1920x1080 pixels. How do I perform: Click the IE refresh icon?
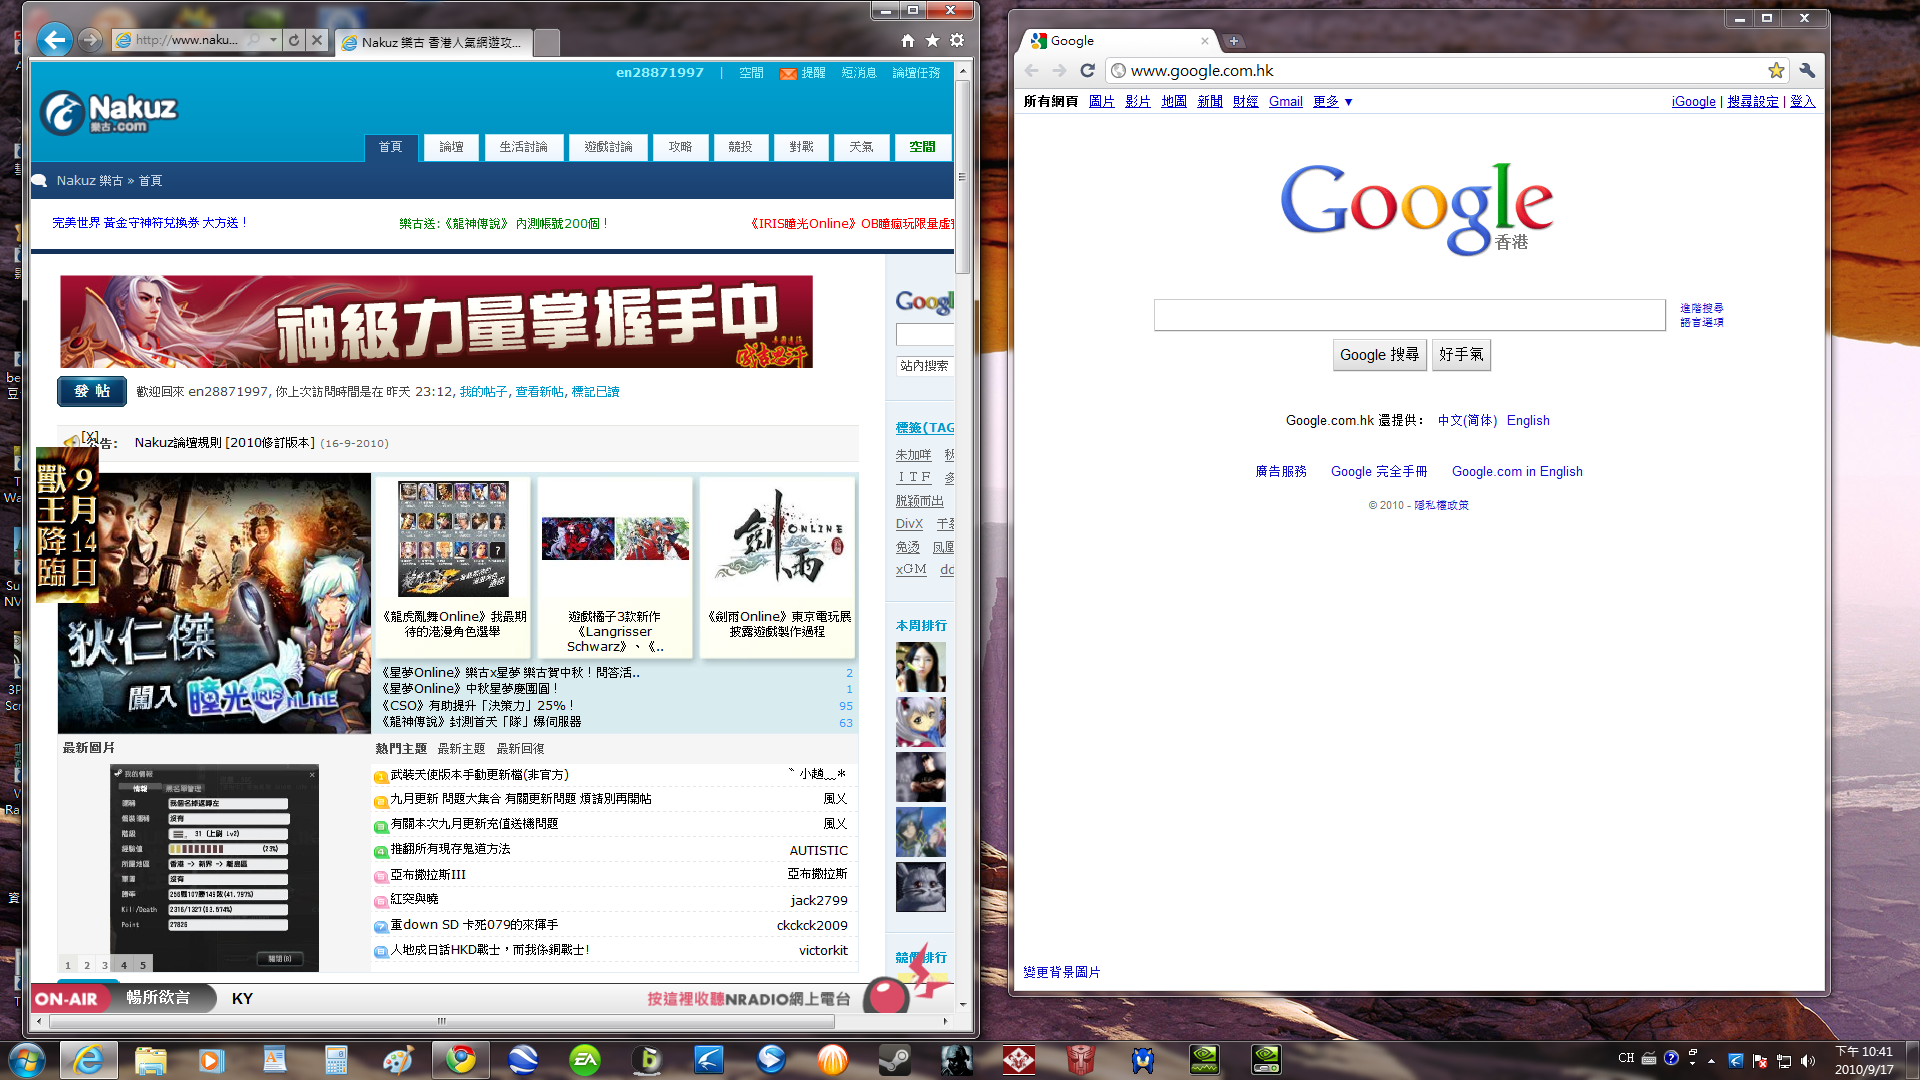pyautogui.click(x=294, y=40)
